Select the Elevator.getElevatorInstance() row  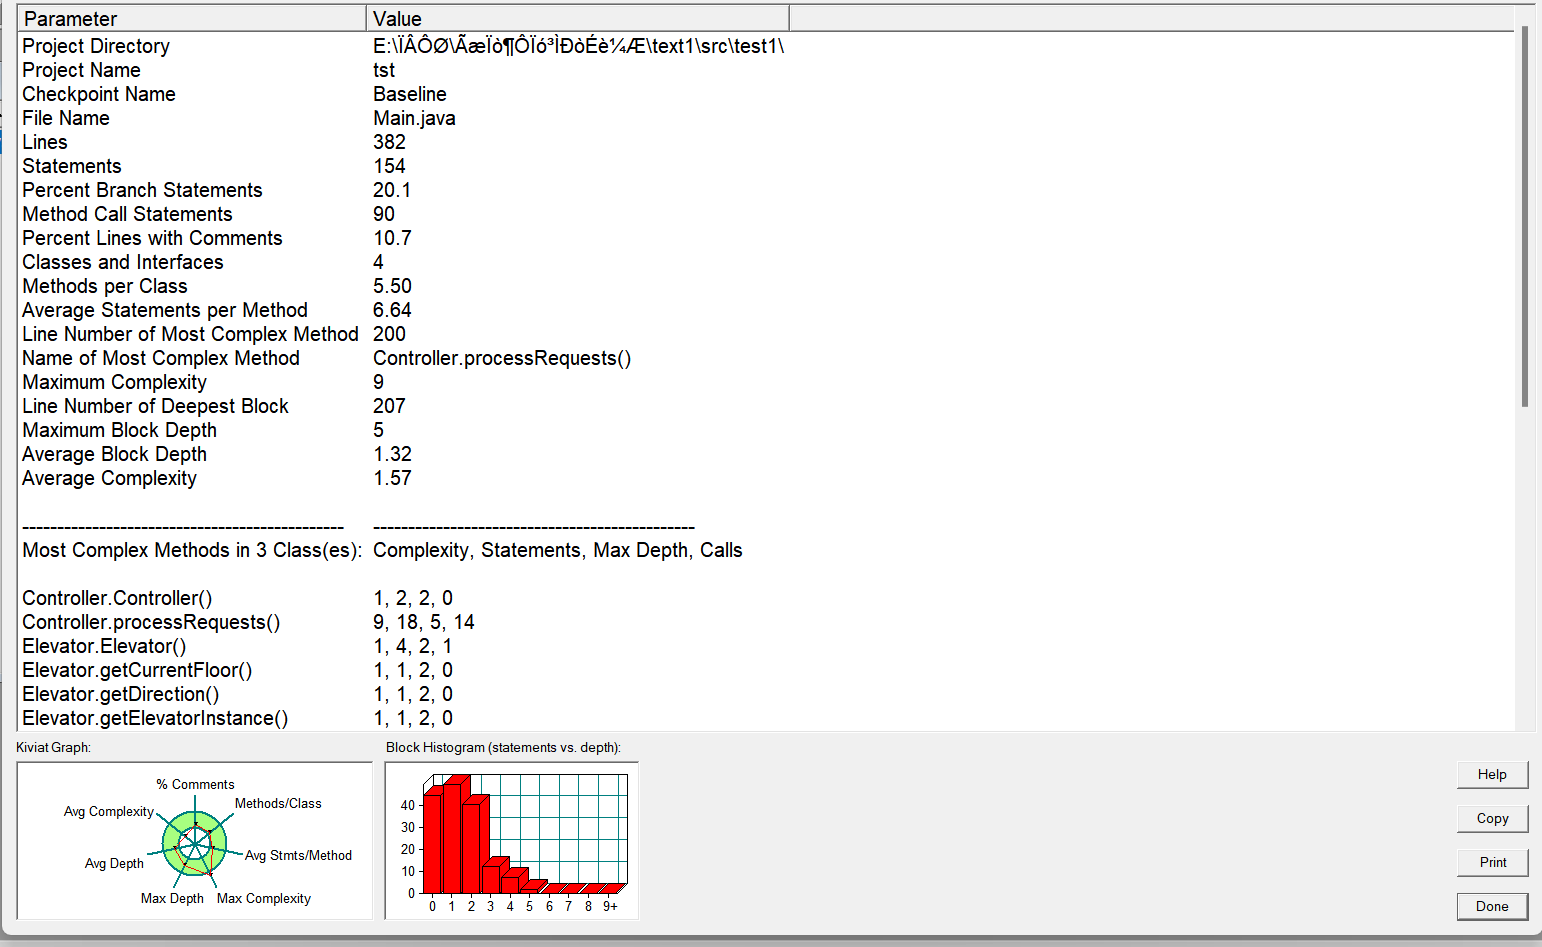pos(766,718)
